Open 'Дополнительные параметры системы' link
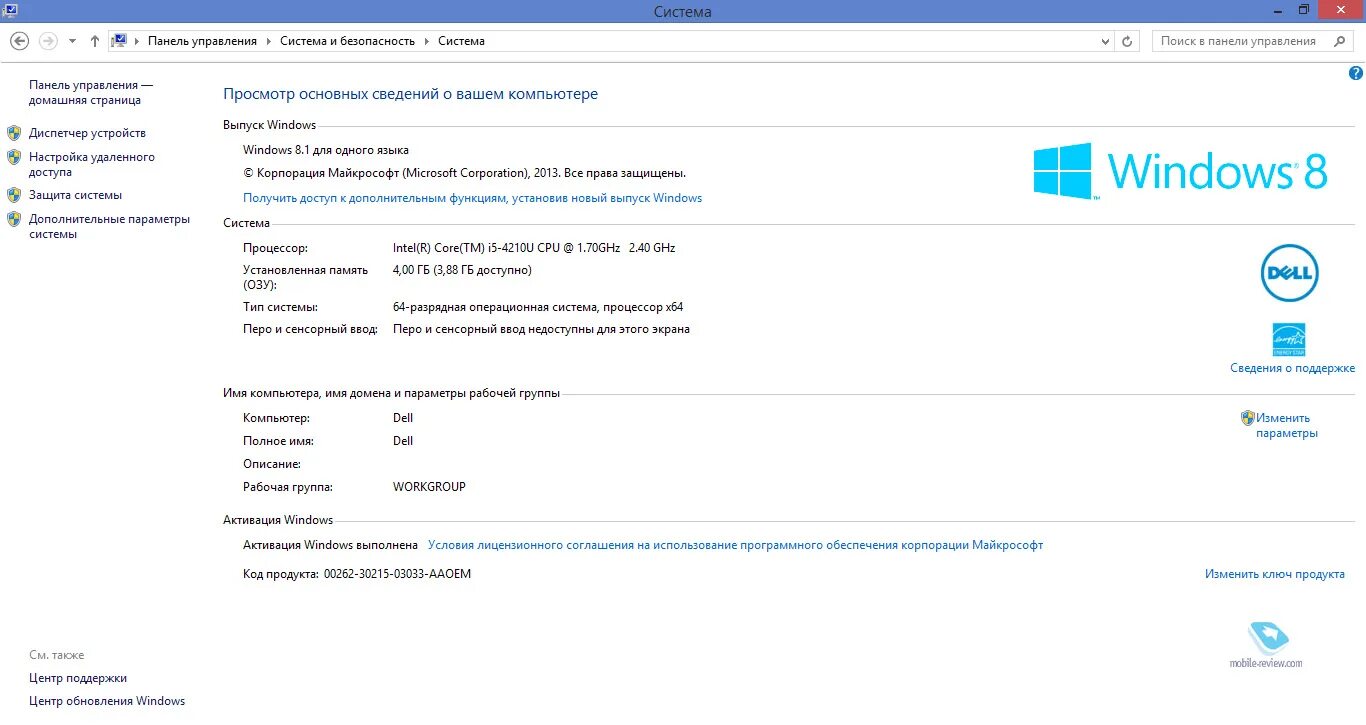The image size is (1366, 725). pos(109,227)
